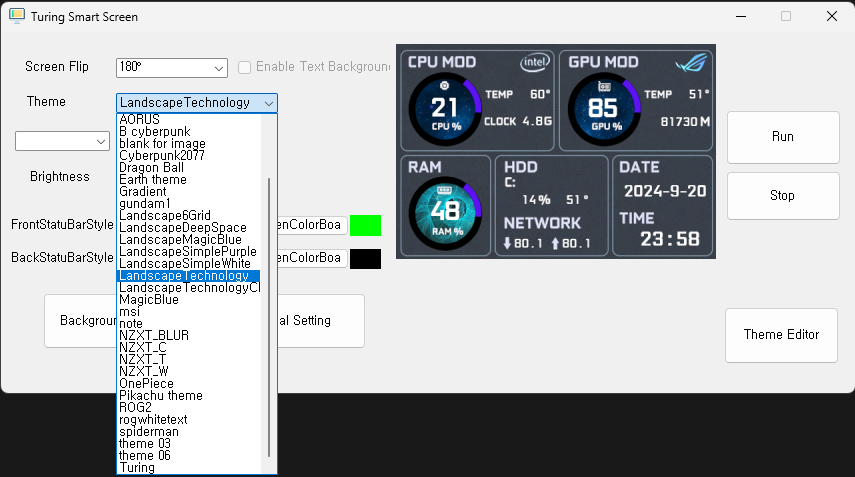This screenshot has width=855, height=477.
Task: Close the Turing Smart Screen window
Action: pyautogui.click(x=832, y=16)
